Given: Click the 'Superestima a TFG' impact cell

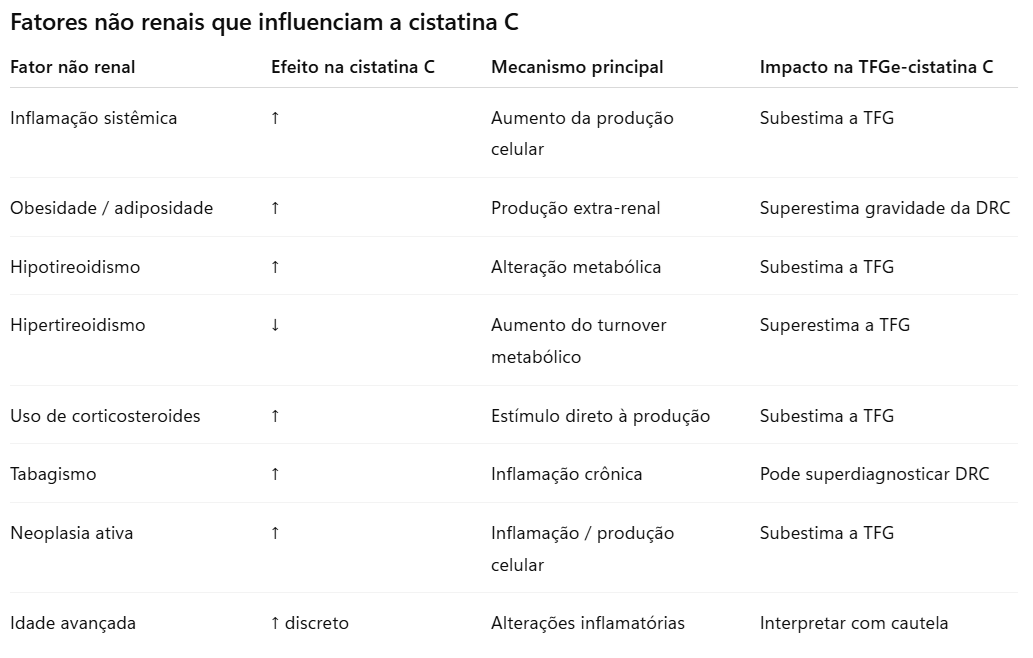Looking at the screenshot, I should [x=834, y=325].
